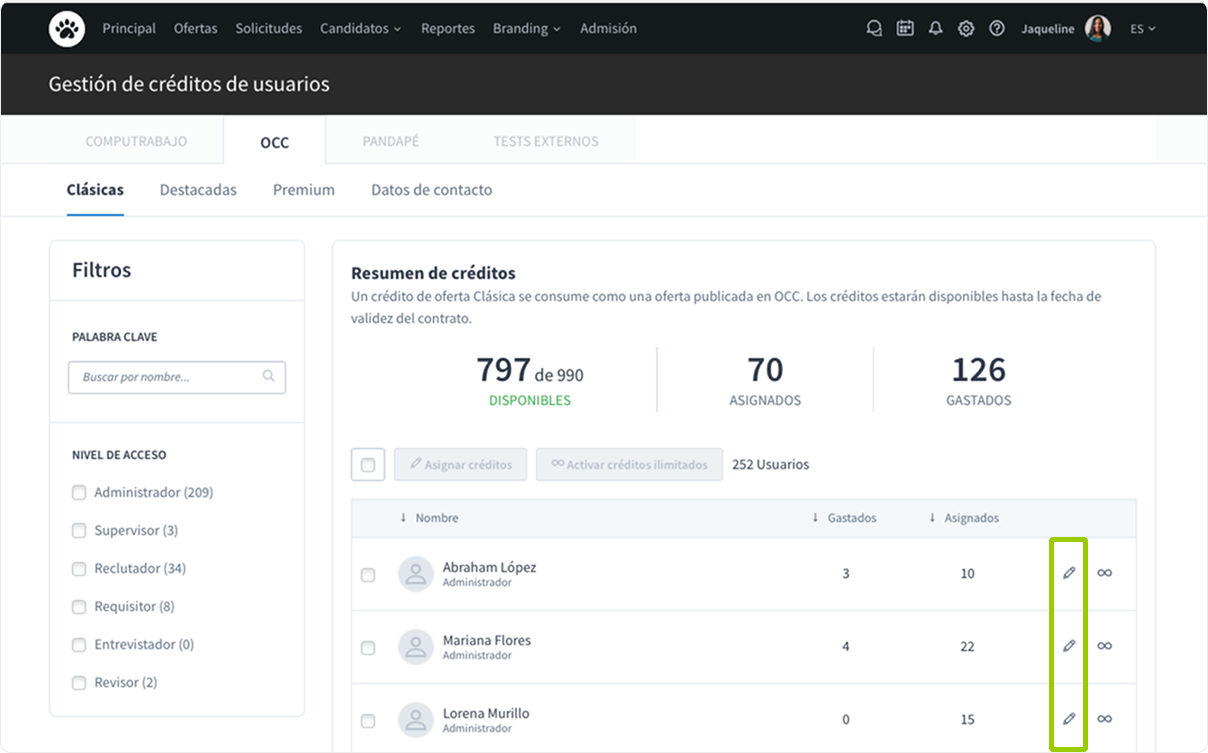This screenshot has height=753, width=1208.
Task: Click the help question mark icon
Action: pos(996,29)
